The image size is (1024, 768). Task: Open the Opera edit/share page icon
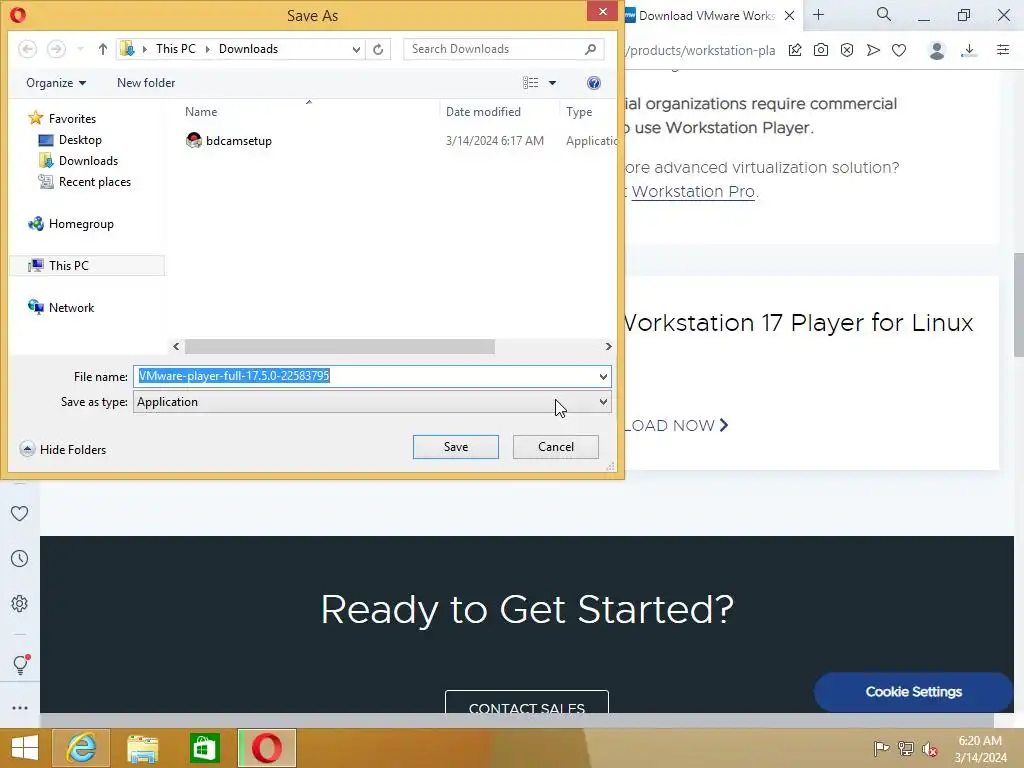[795, 50]
